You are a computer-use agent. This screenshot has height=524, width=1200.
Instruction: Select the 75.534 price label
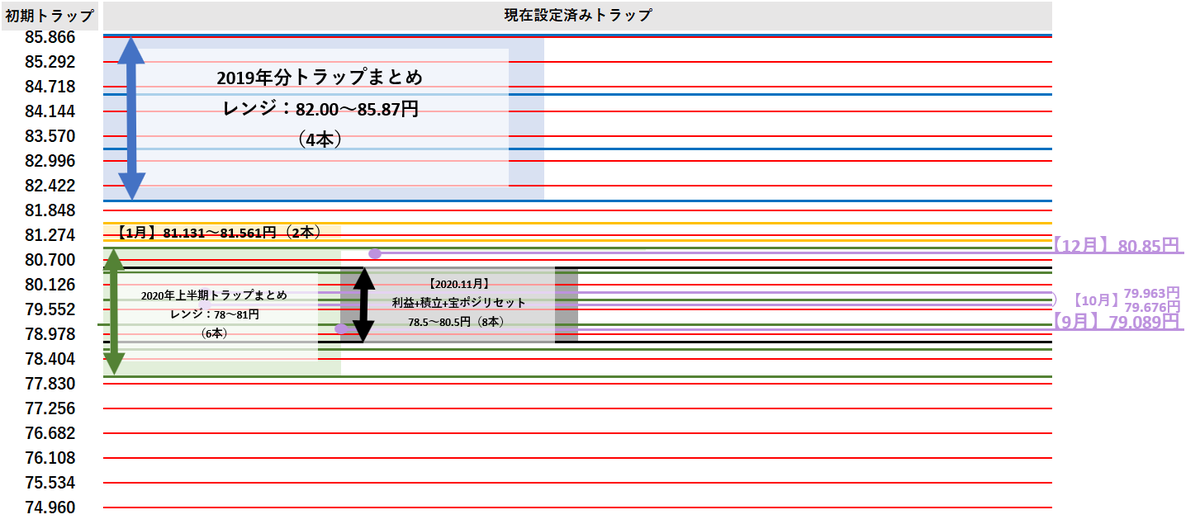[49, 483]
